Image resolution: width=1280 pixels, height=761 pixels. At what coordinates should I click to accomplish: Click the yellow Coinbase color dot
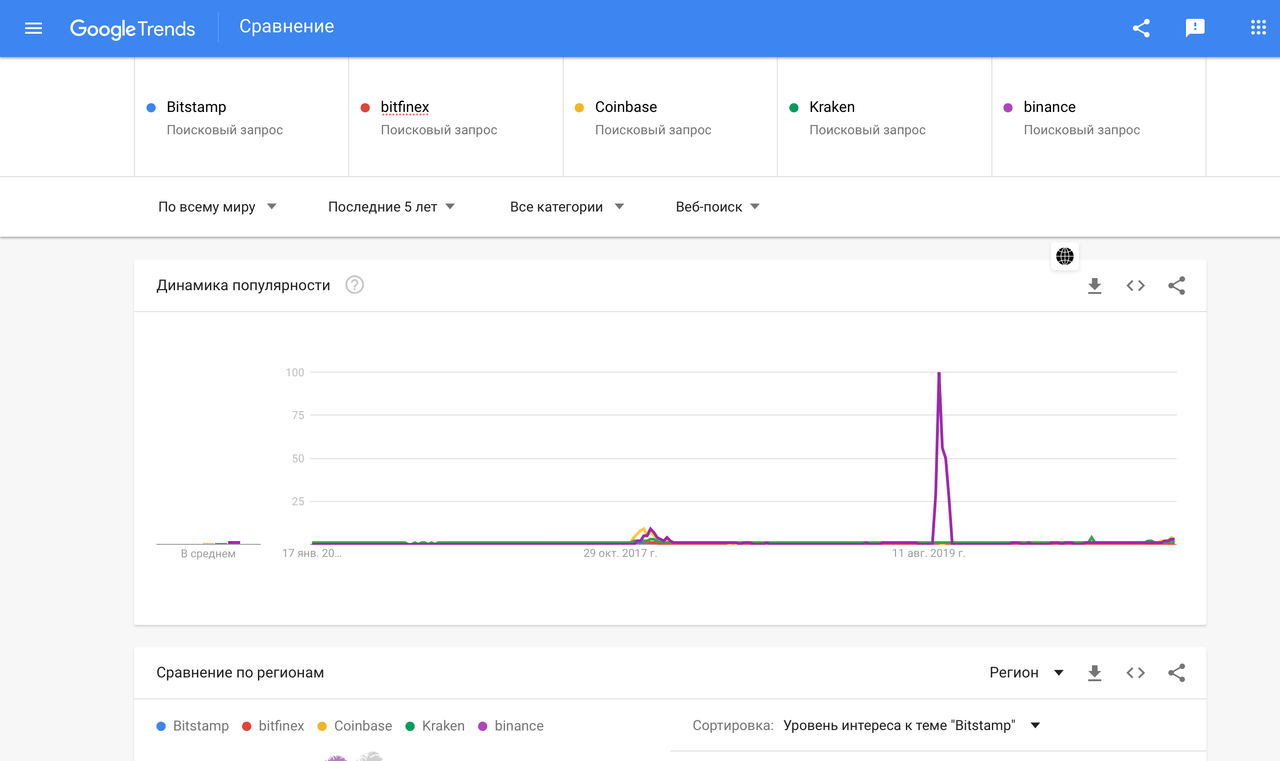click(579, 108)
